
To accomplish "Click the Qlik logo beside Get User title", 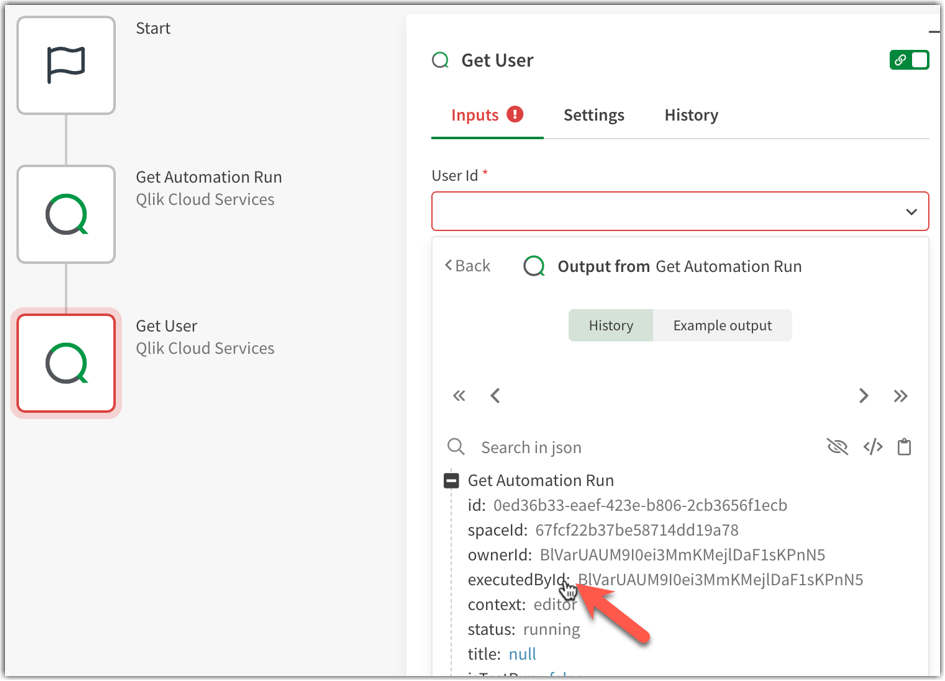I will (440, 60).
